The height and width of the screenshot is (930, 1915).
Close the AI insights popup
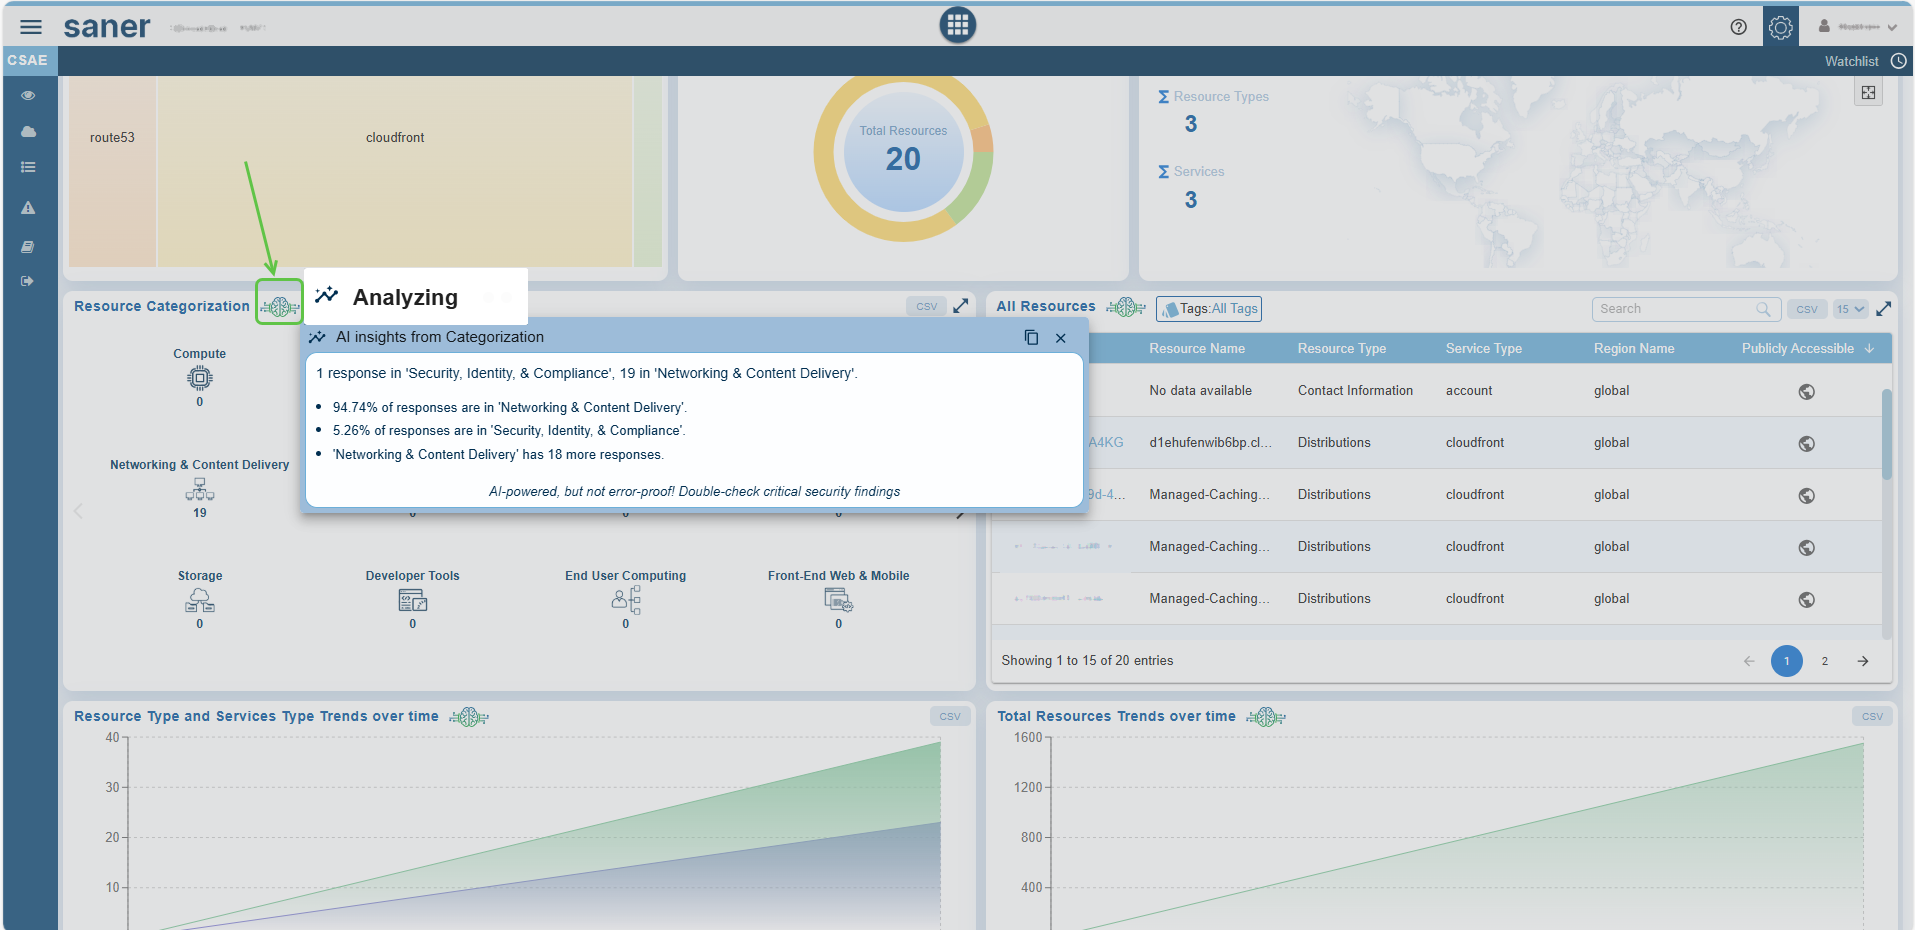point(1061,338)
